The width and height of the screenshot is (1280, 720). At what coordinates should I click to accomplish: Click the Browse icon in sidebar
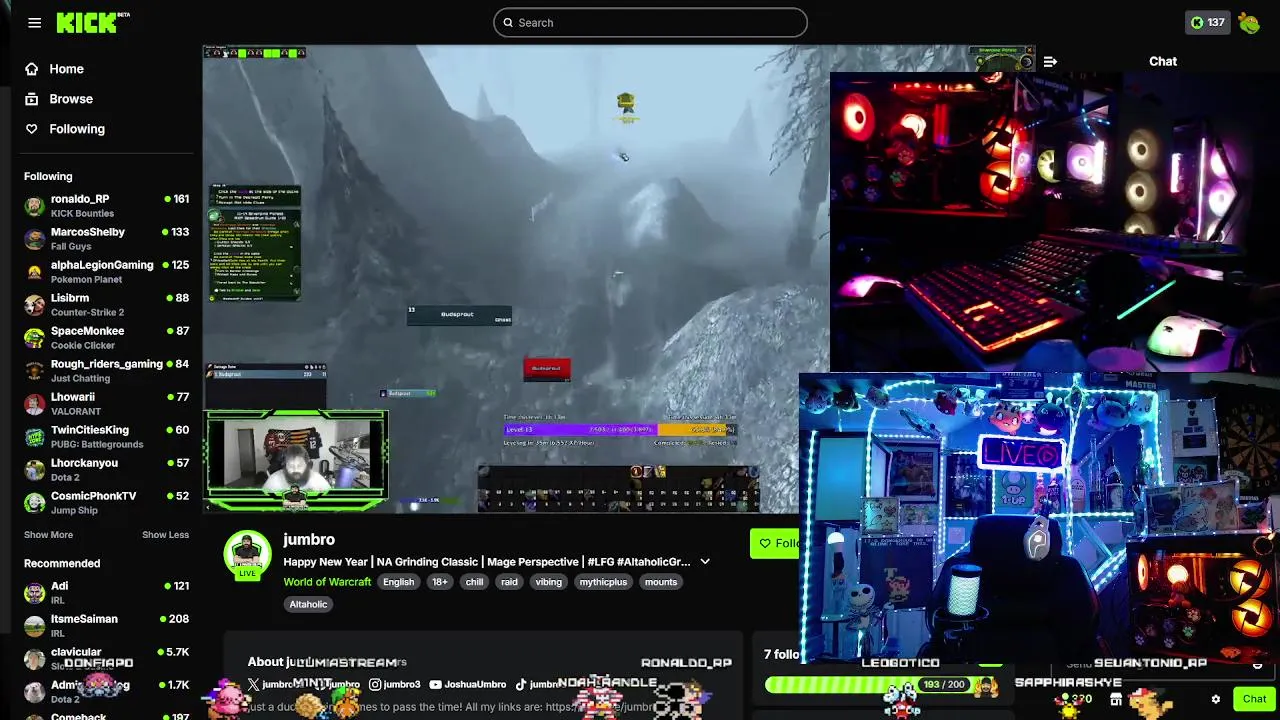[x=32, y=99]
